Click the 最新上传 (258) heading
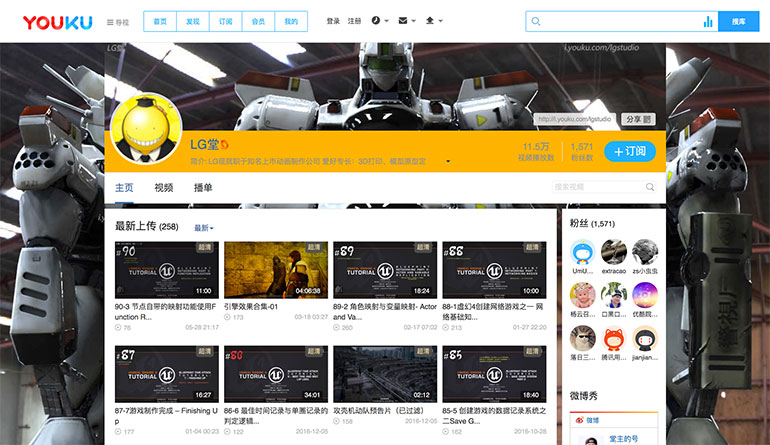The height and width of the screenshot is (445, 770). tap(146, 226)
